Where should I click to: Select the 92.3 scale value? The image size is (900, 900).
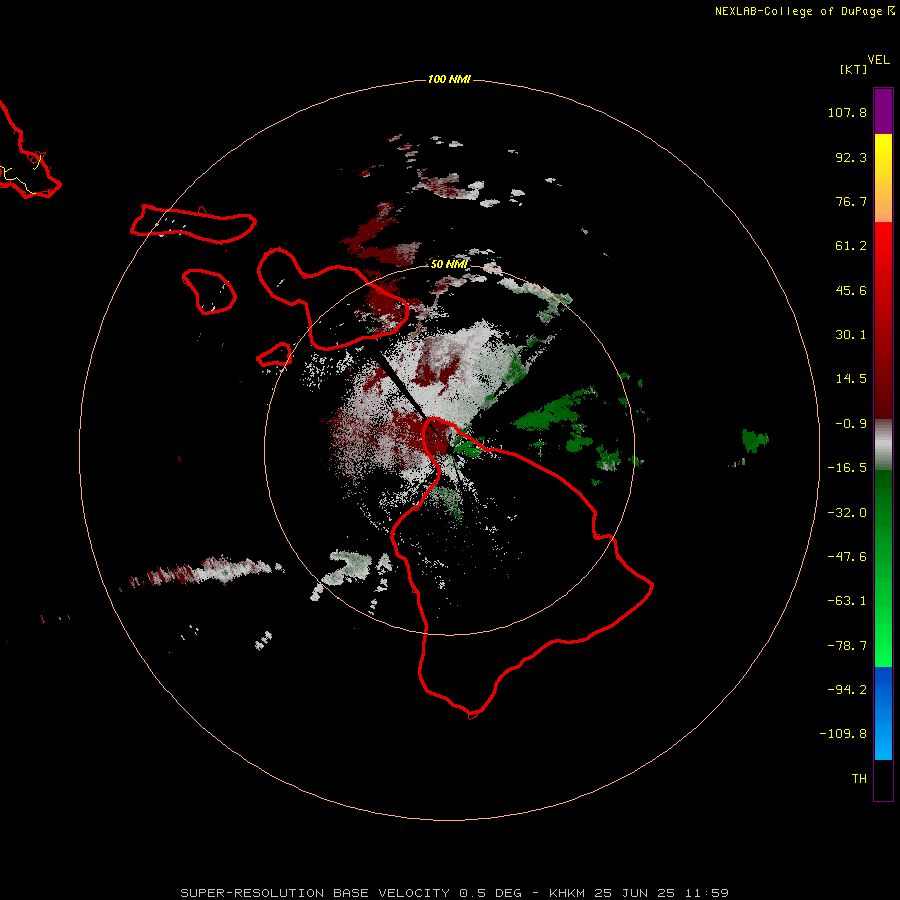tap(851, 157)
